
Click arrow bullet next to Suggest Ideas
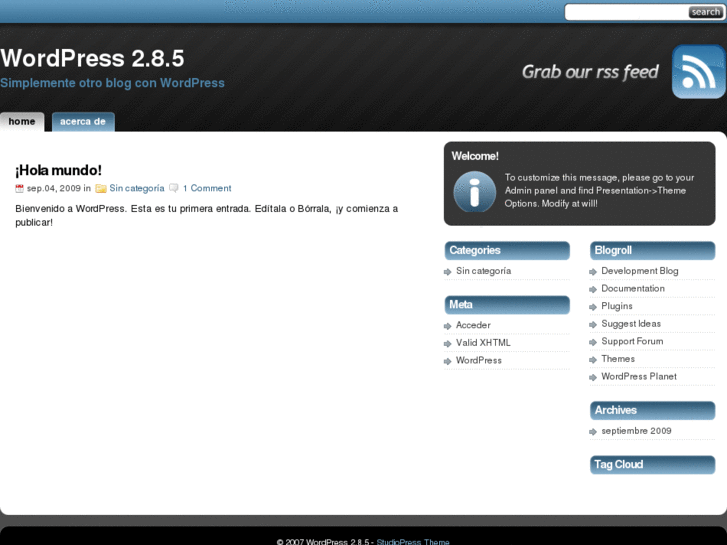[593, 325]
